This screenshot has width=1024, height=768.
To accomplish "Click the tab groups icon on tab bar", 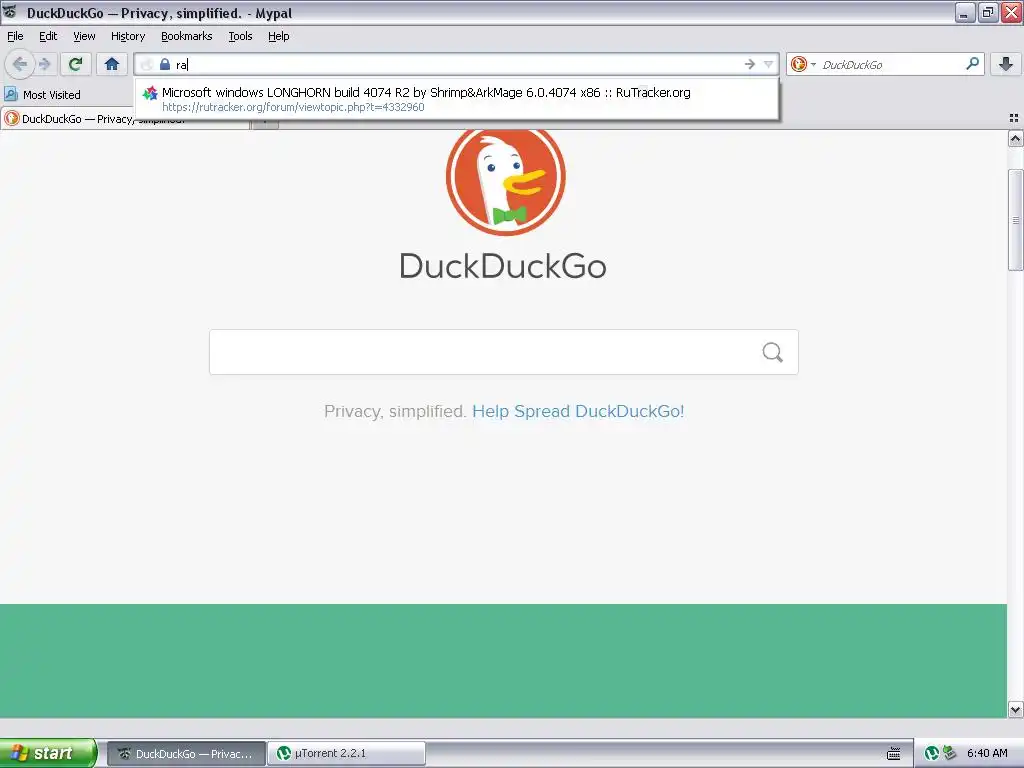I will click(1014, 118).
